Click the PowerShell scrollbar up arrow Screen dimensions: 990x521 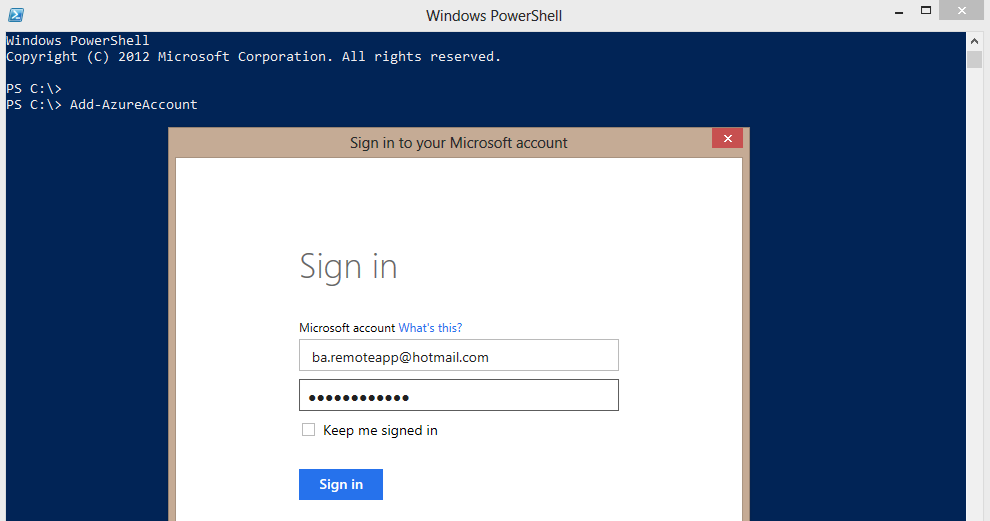click(975, 41)
